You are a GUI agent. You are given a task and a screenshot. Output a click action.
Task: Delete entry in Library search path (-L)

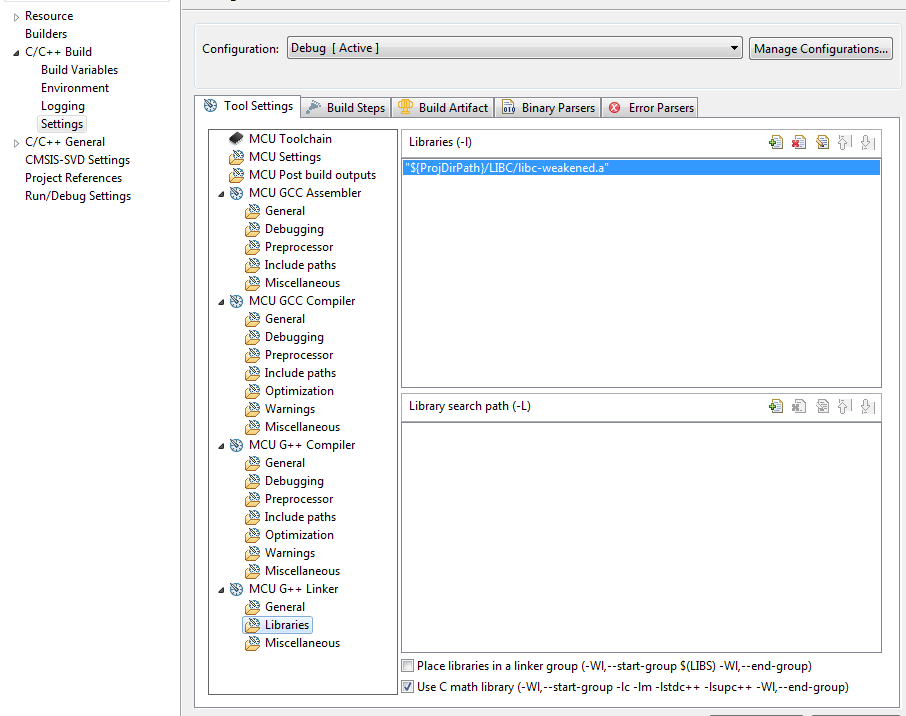pos(799,406)
